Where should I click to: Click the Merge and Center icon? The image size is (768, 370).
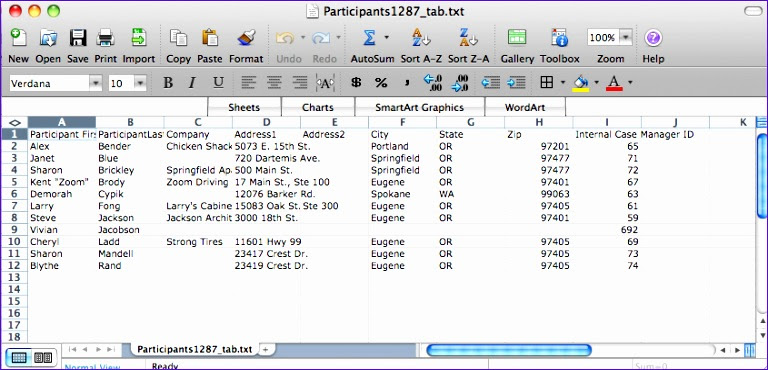pyautogui.click(x=325, y=83)
